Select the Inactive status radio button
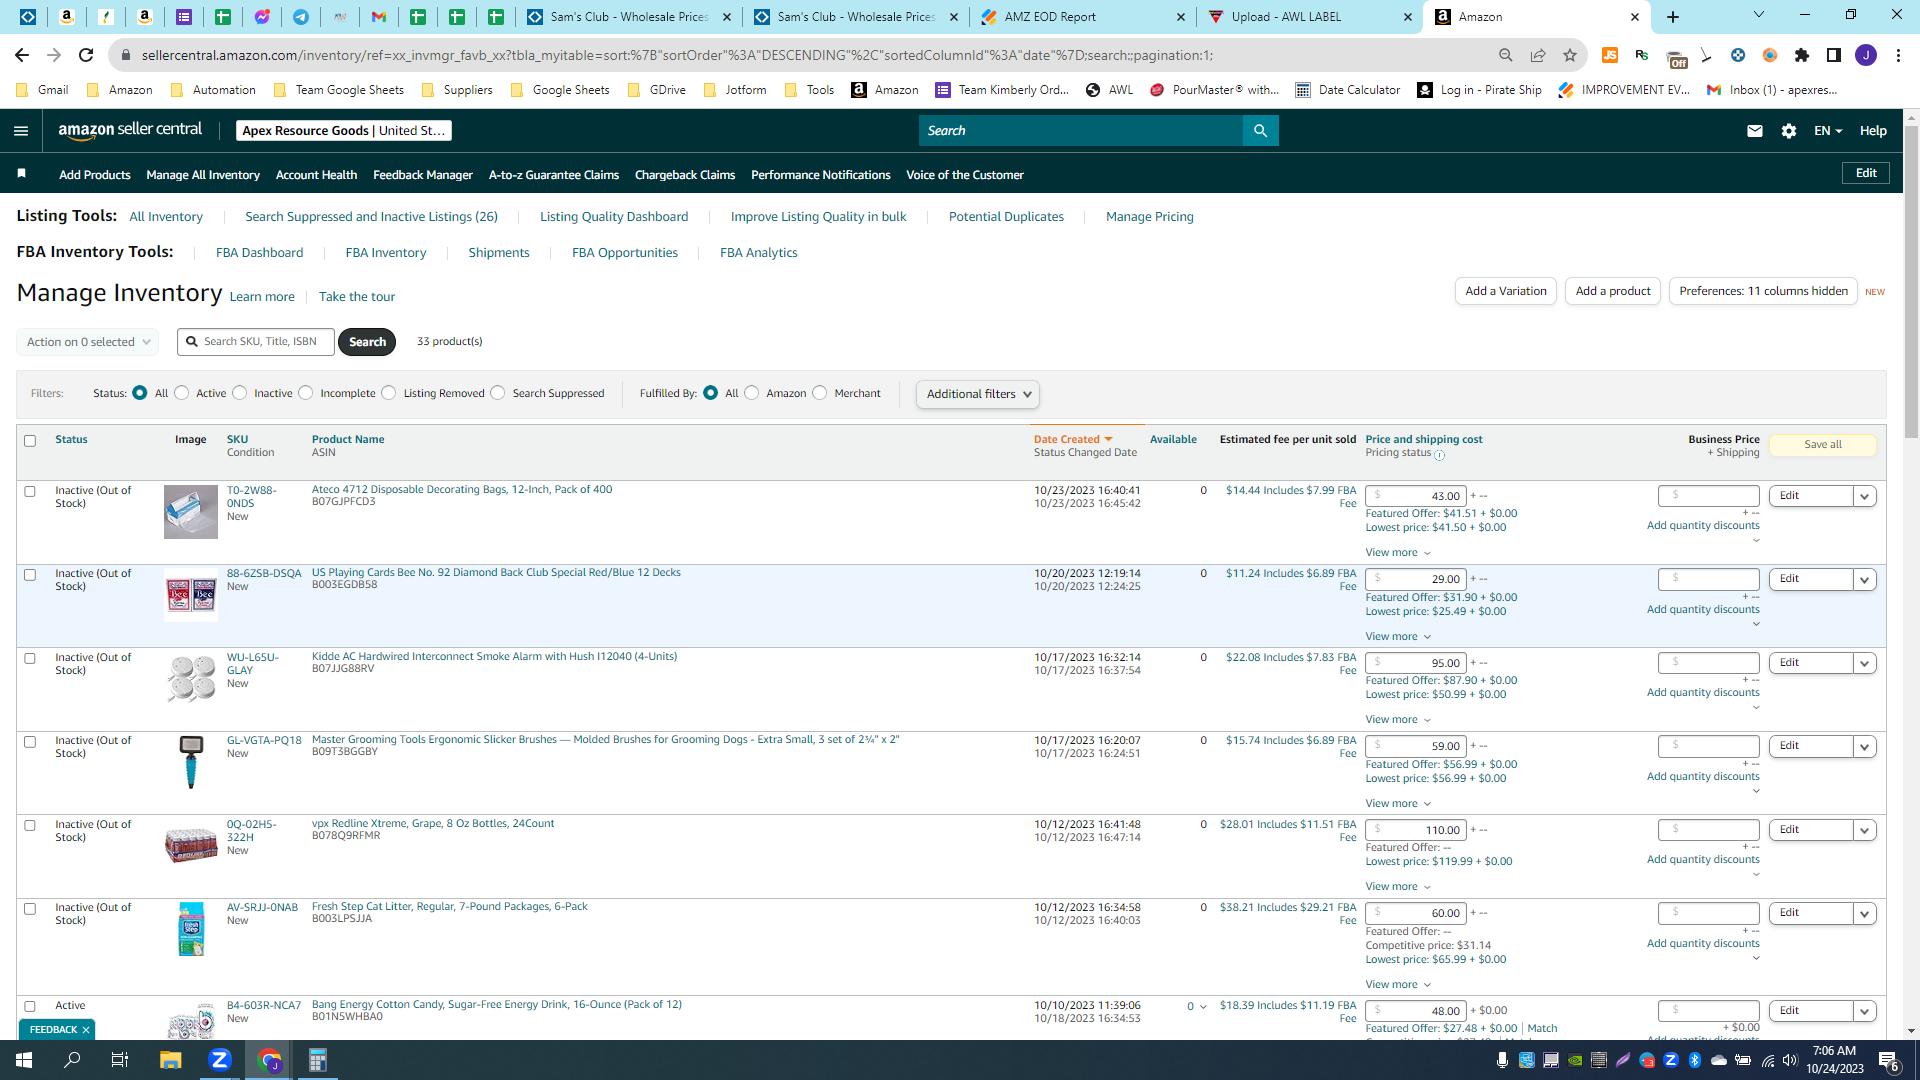 coord(240,393)
